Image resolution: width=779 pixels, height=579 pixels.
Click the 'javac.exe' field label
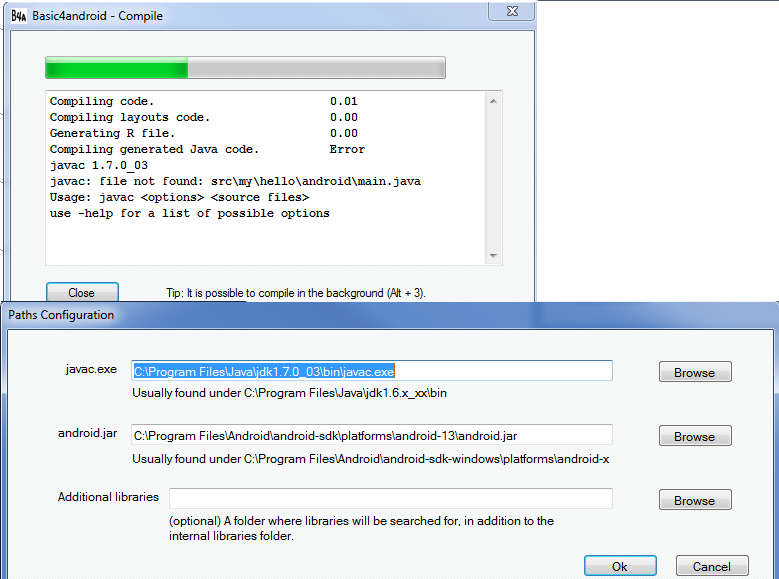point(91,369)
